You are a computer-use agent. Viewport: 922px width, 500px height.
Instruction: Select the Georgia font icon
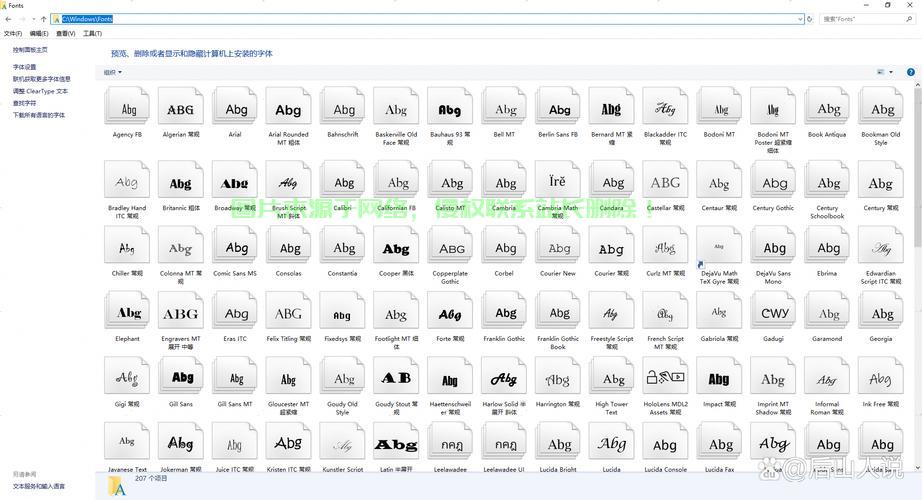(880, 311)
